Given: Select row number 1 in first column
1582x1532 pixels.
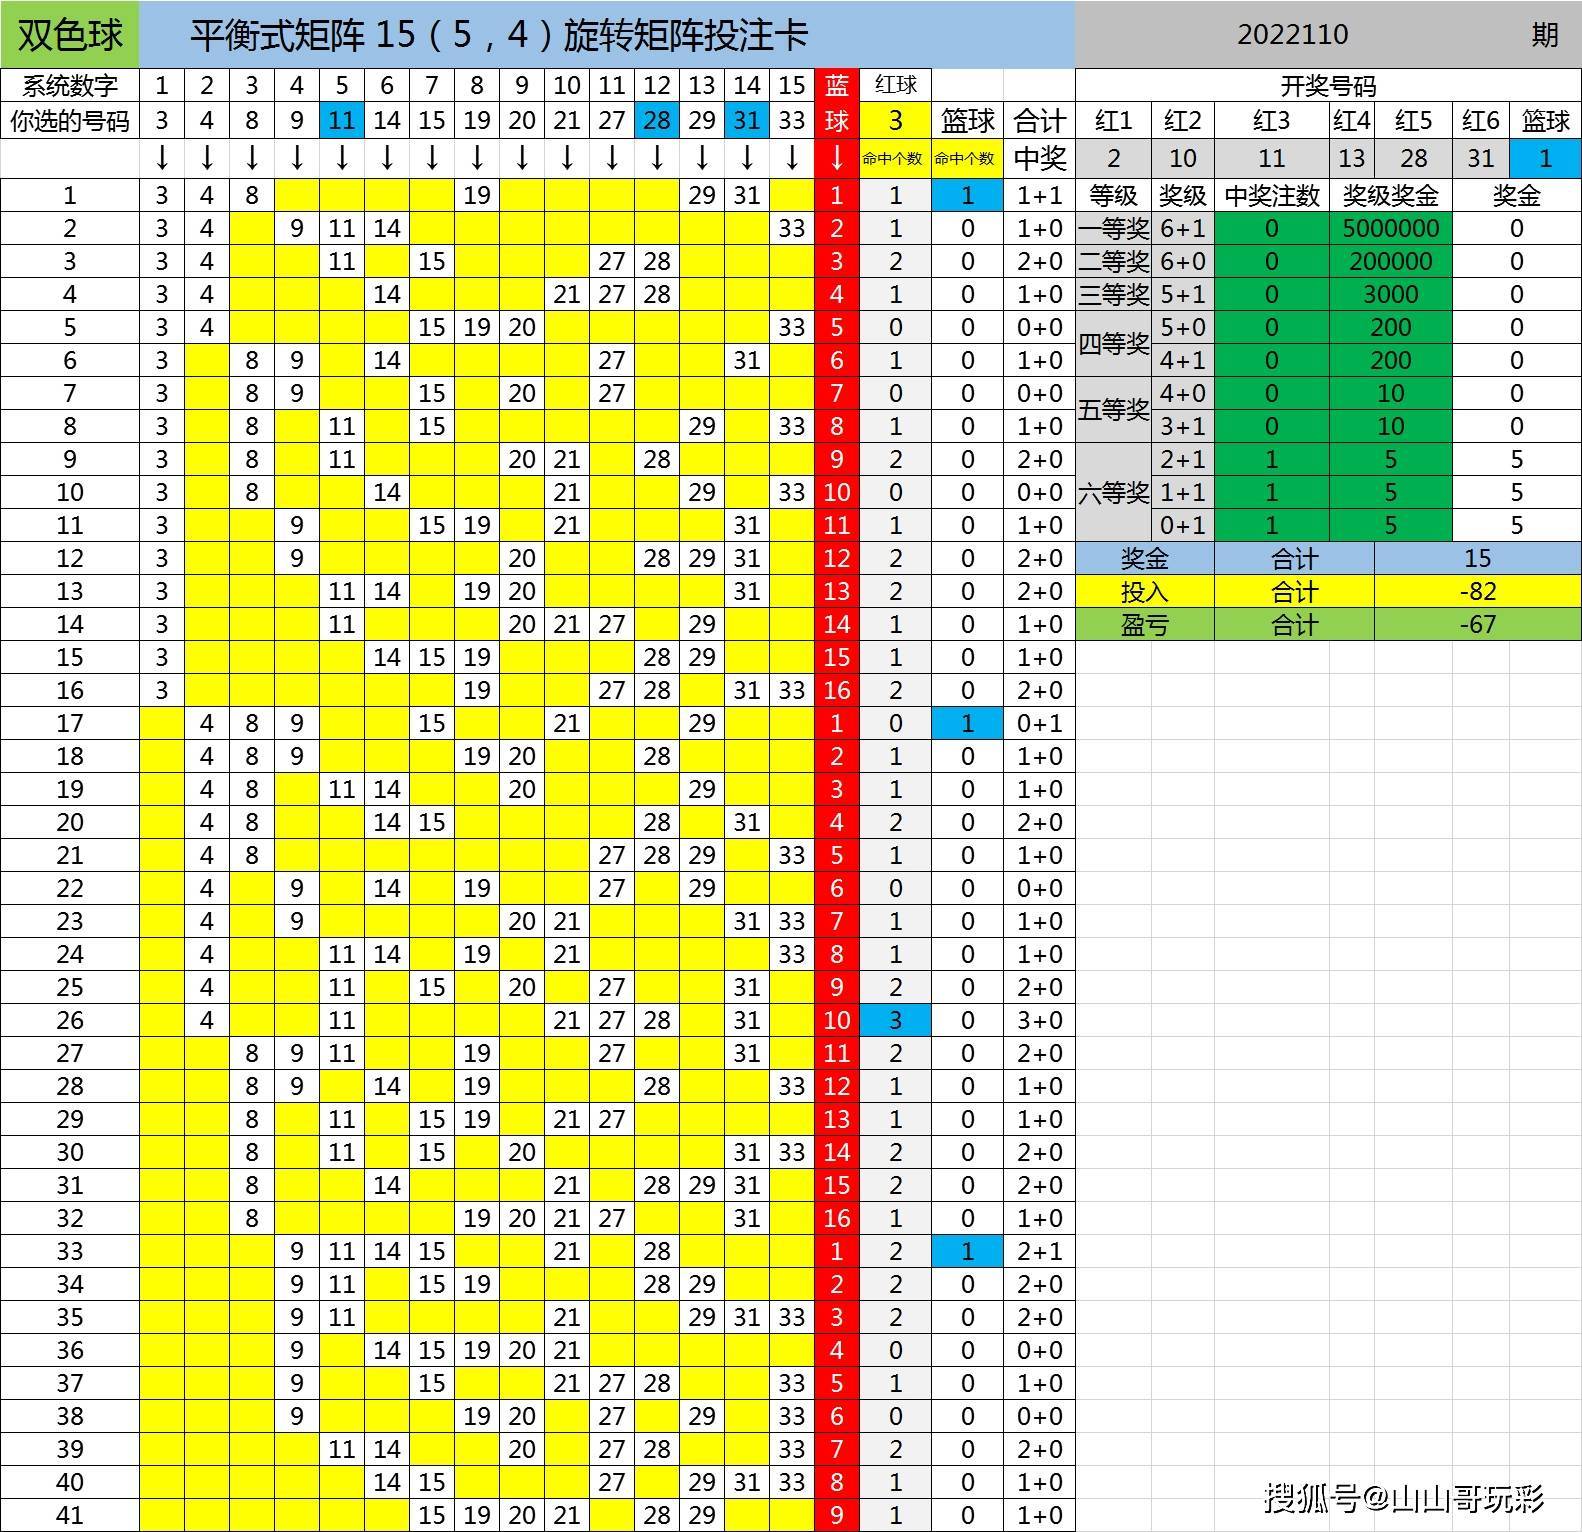Looking at the screenshot, I should [70, 196].
